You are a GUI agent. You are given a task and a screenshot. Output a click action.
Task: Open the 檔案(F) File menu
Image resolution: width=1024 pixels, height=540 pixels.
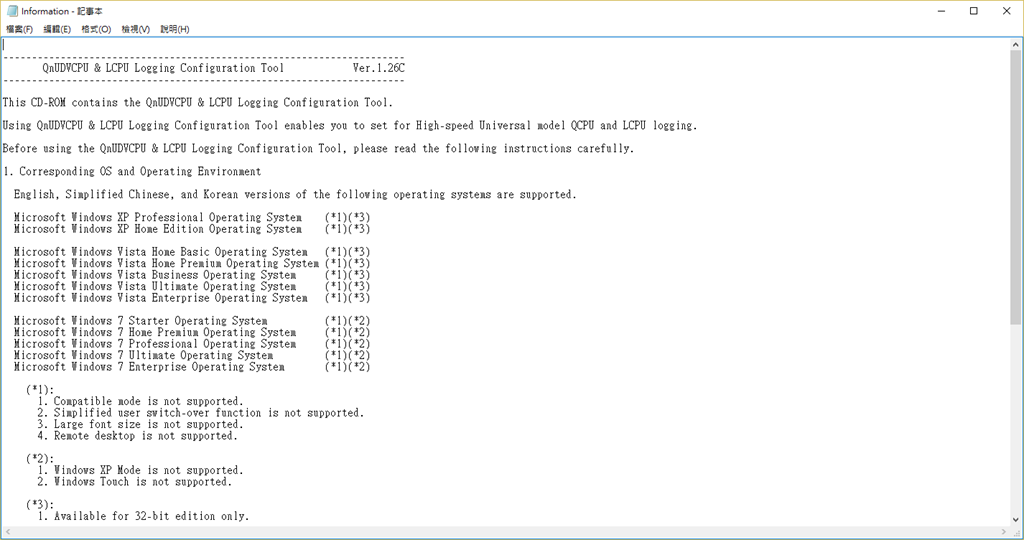click(x=20, y=29)
